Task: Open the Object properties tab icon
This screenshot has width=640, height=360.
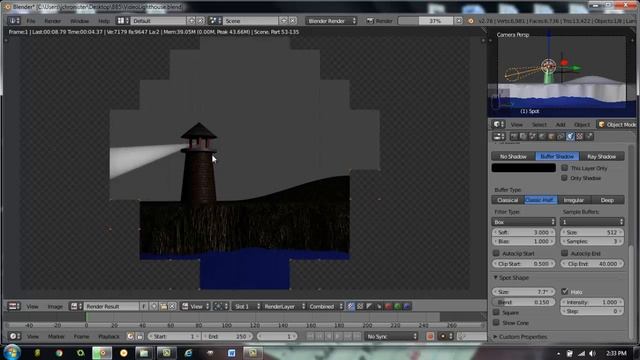Action: (x=551, y=137)
